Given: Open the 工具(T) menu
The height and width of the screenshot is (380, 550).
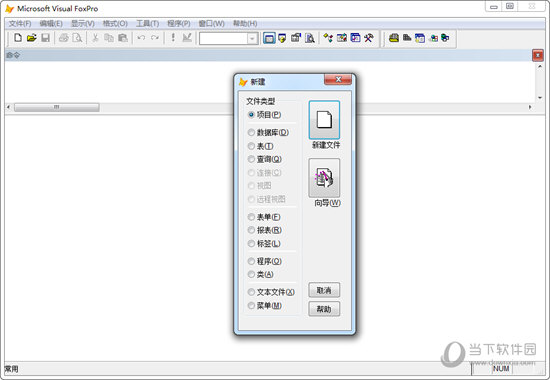Looking at the screenshot, I should pyautogui.click(x=148, y=24).
